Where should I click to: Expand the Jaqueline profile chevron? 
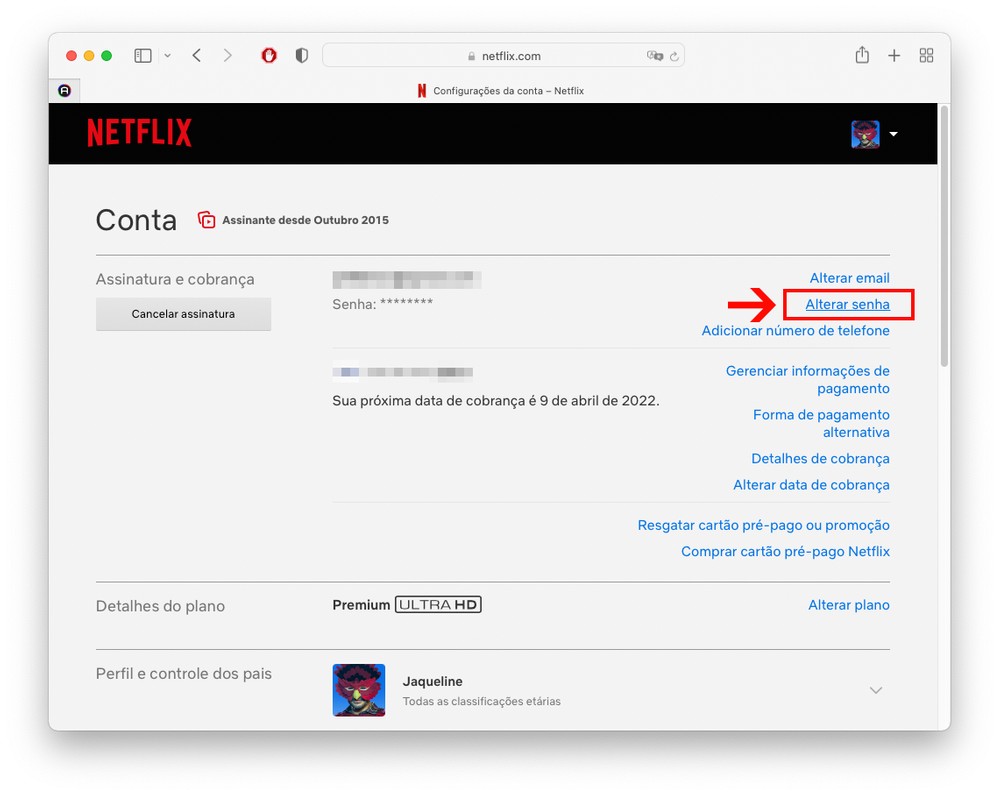876,690
